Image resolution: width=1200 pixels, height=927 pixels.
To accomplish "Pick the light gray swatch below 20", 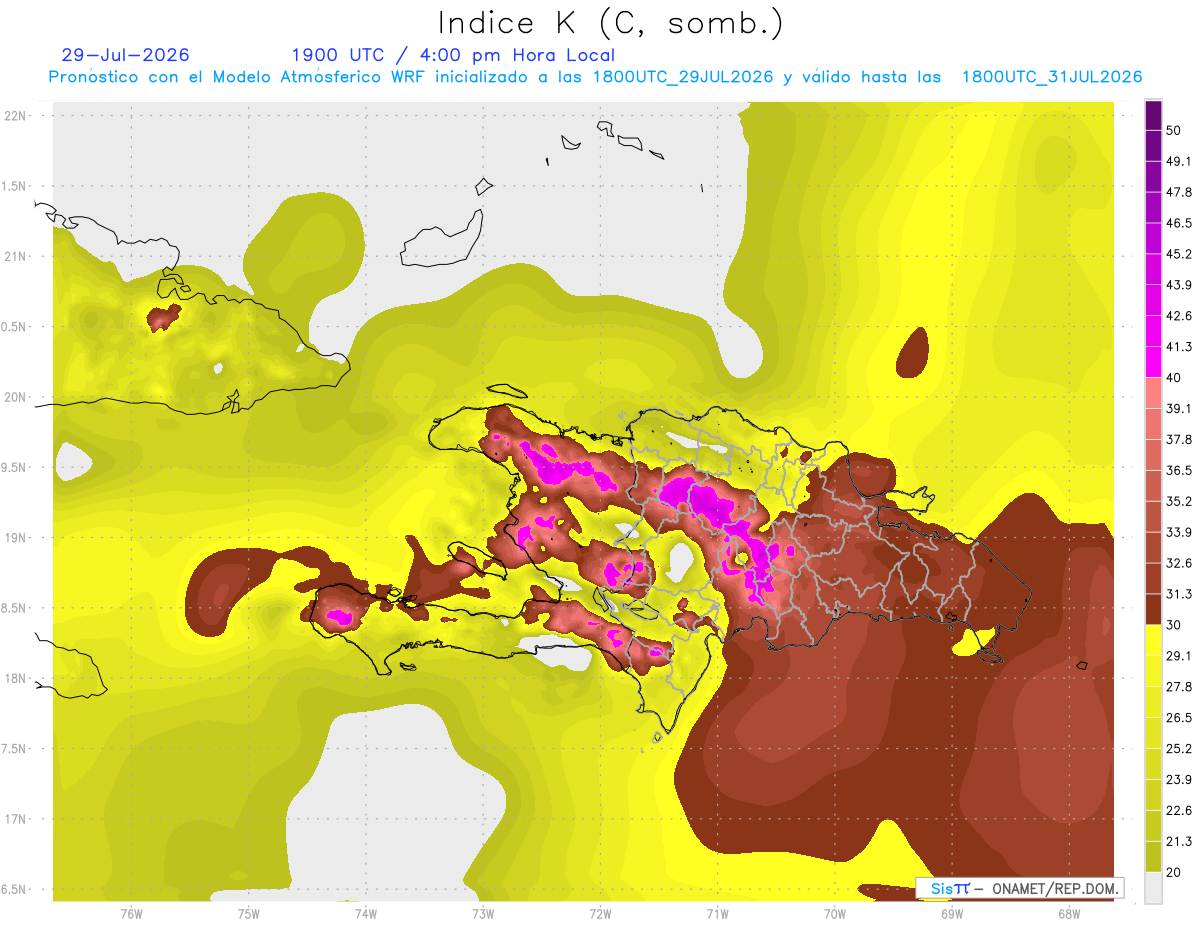I will pyautogui.click(x=1153, y=888).
